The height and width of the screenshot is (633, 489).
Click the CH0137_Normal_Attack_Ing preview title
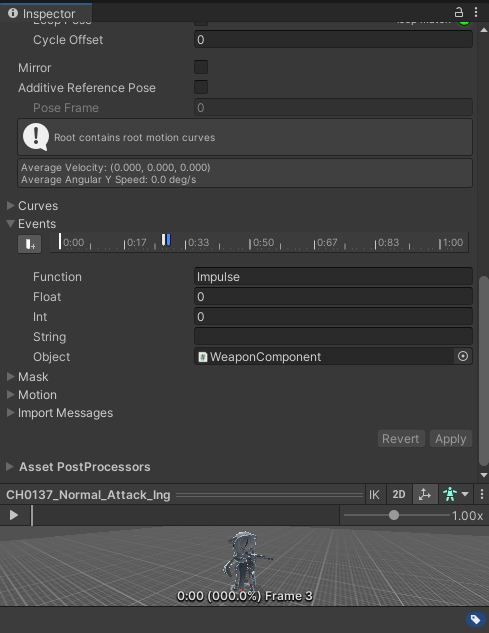(x=88, y=495)
